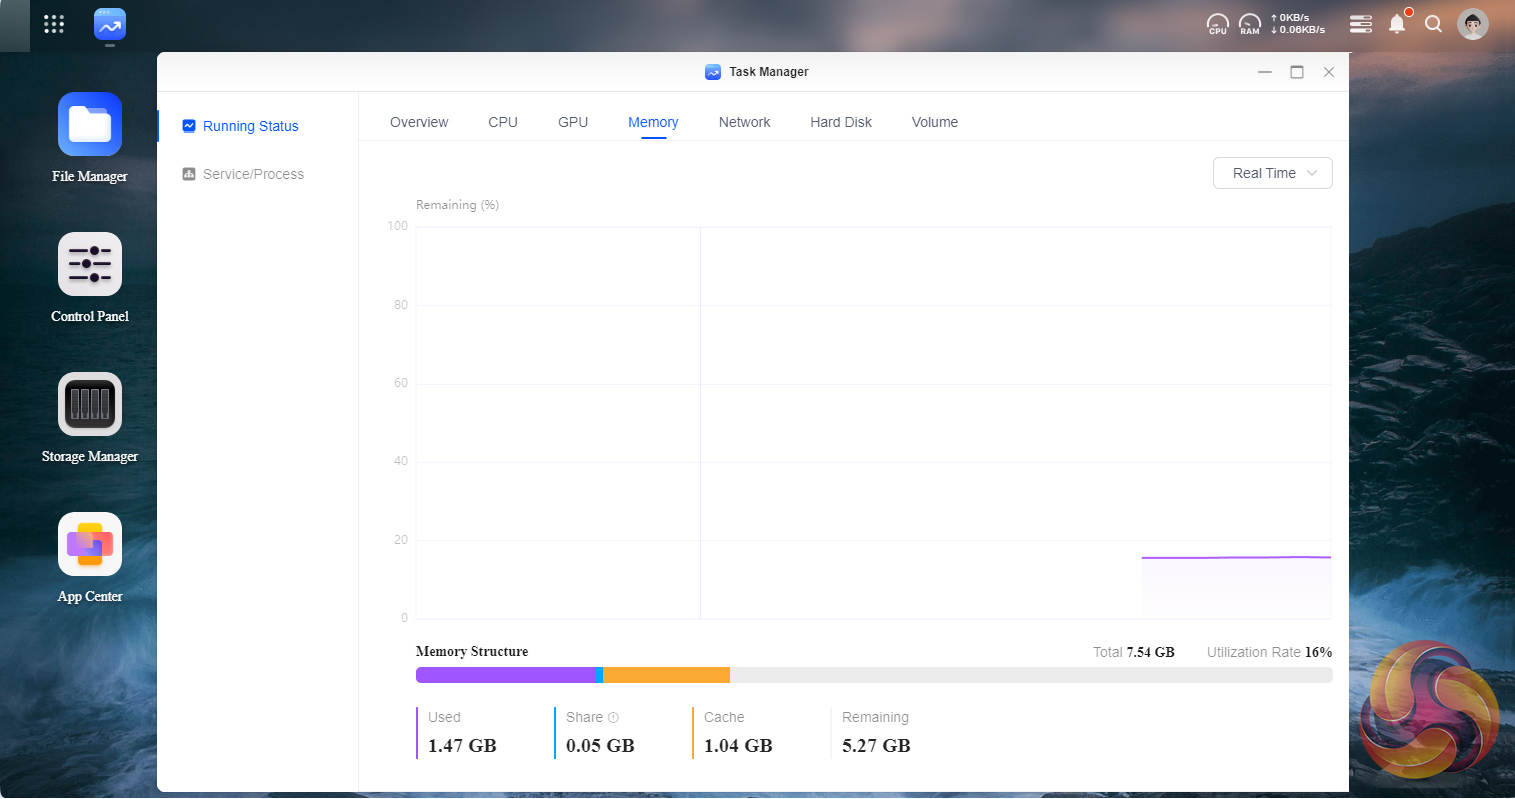This screenshot has width=1515, height=799.
Task: Select Service/Process in the sidebar
Action: click(253, 174)
